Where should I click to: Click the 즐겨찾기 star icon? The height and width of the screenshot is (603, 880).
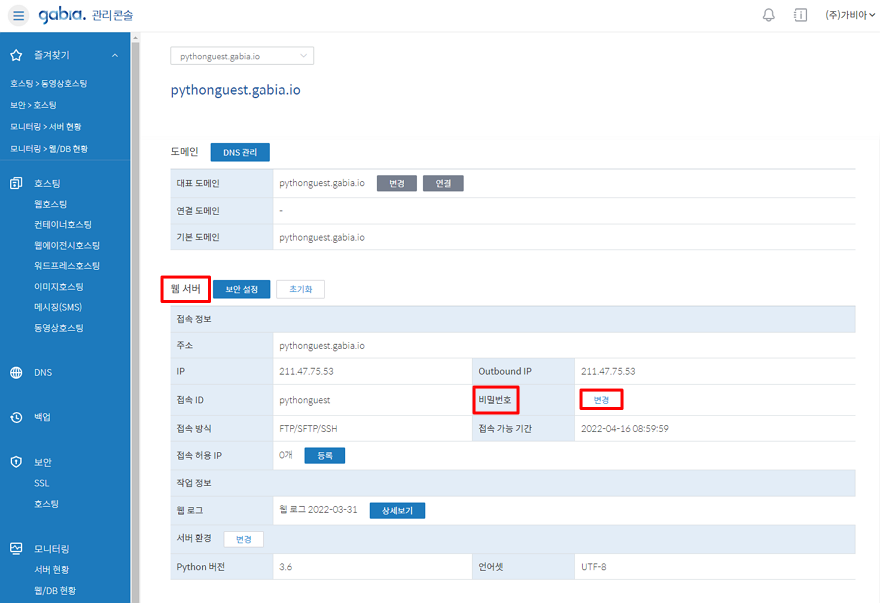point(16,55)
